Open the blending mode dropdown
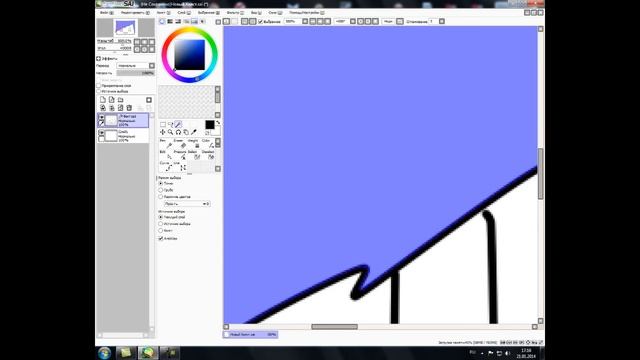This screenshot has height=360, width=640. tap(136, 66)
